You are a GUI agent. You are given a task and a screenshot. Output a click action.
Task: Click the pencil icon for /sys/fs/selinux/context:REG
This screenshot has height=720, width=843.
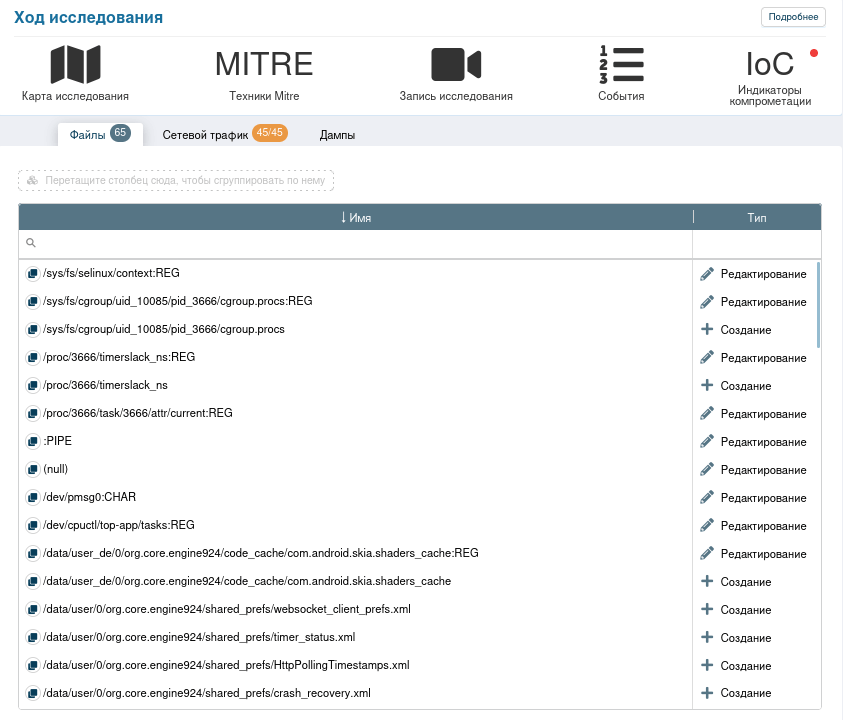(707, 273)
